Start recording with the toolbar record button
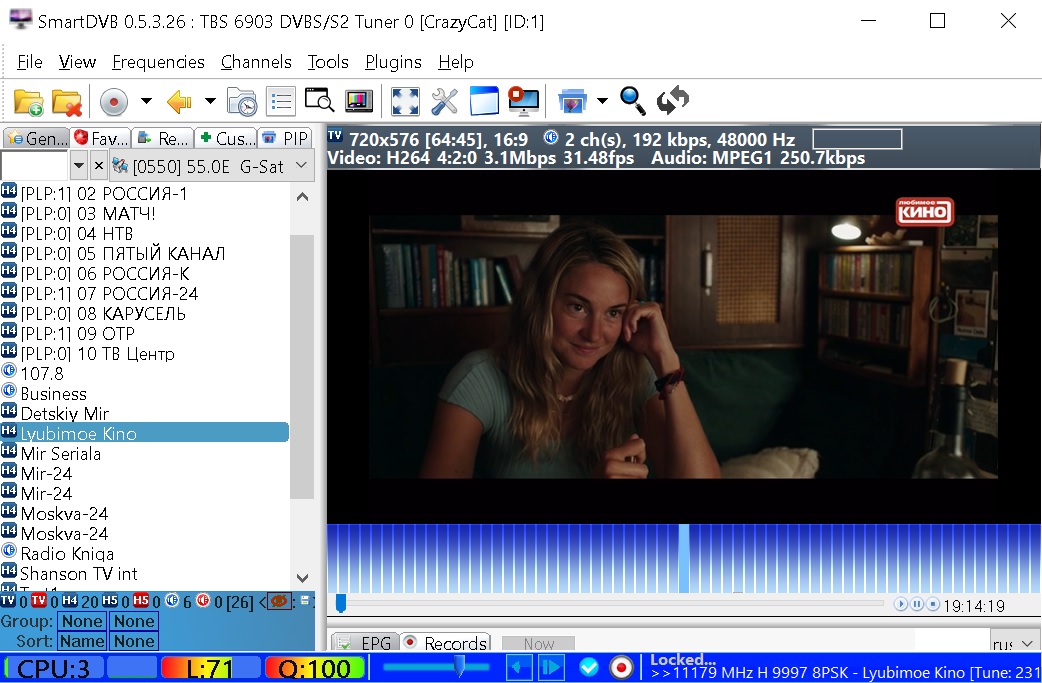The height and width of the screenshot is (683, 1042). pyautogui.click(x=114, y=102)
